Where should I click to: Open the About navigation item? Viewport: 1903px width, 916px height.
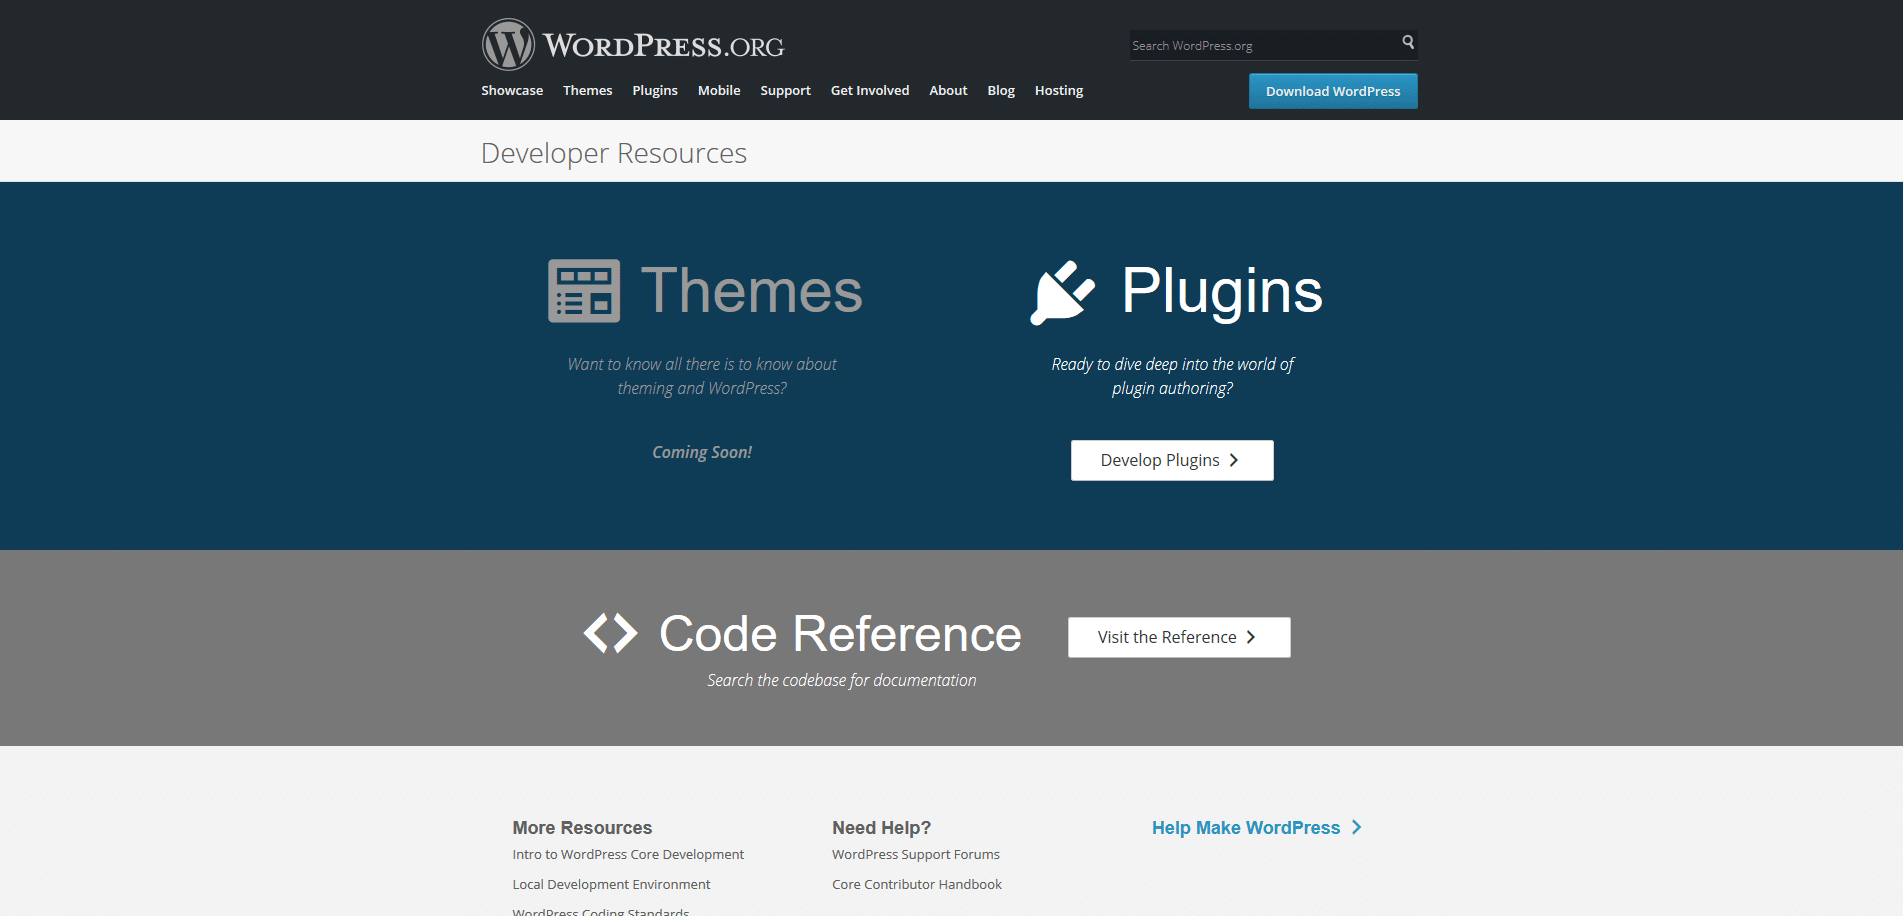coord(948,90)
